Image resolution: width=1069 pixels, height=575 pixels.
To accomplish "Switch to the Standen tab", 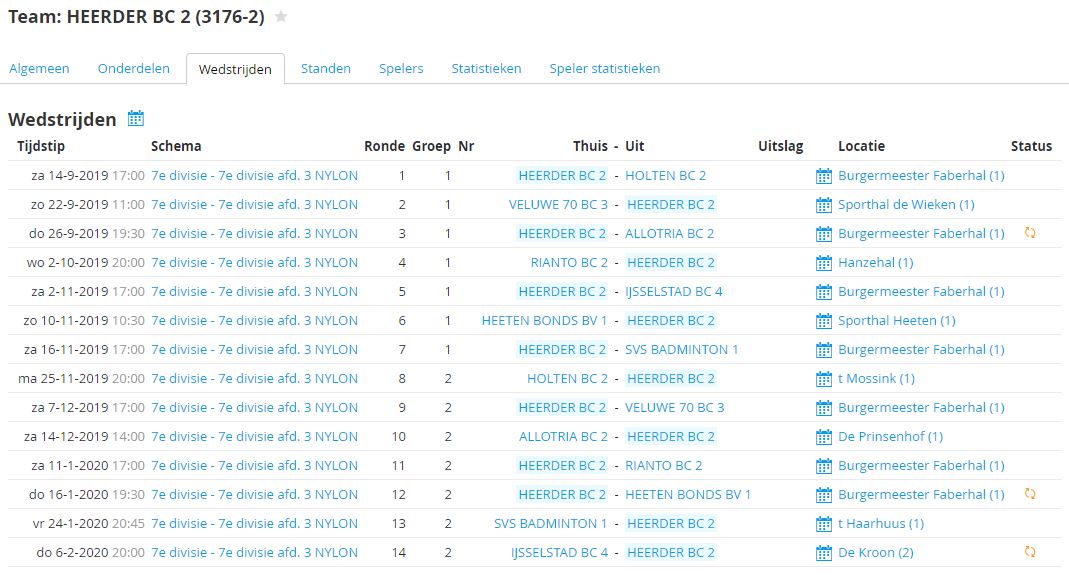I will click(x=326, y=69).
